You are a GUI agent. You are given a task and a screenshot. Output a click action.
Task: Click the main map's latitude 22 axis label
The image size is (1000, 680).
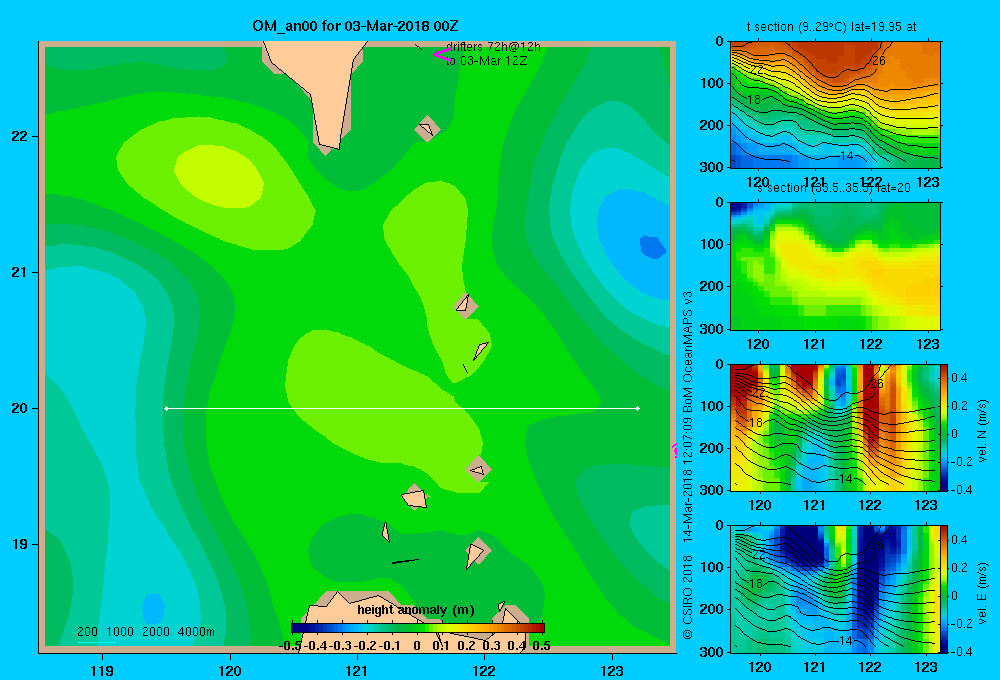20,137
